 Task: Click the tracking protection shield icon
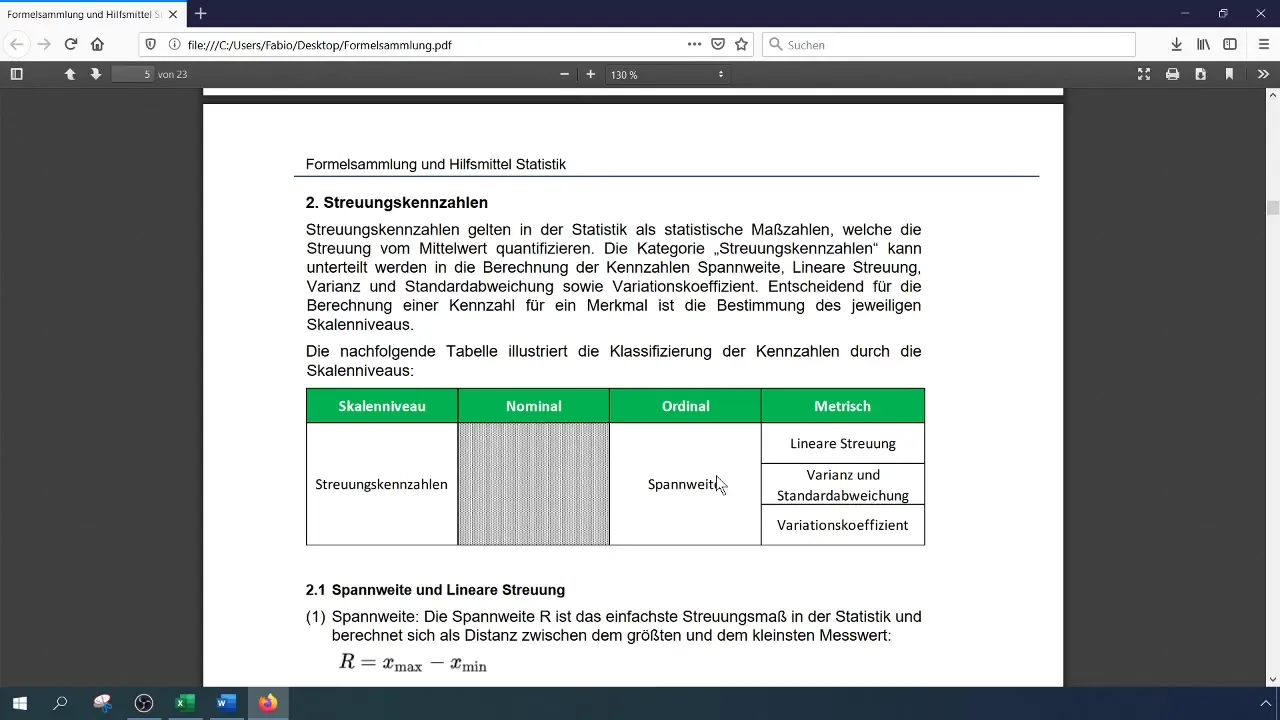[x=151, y=44]
